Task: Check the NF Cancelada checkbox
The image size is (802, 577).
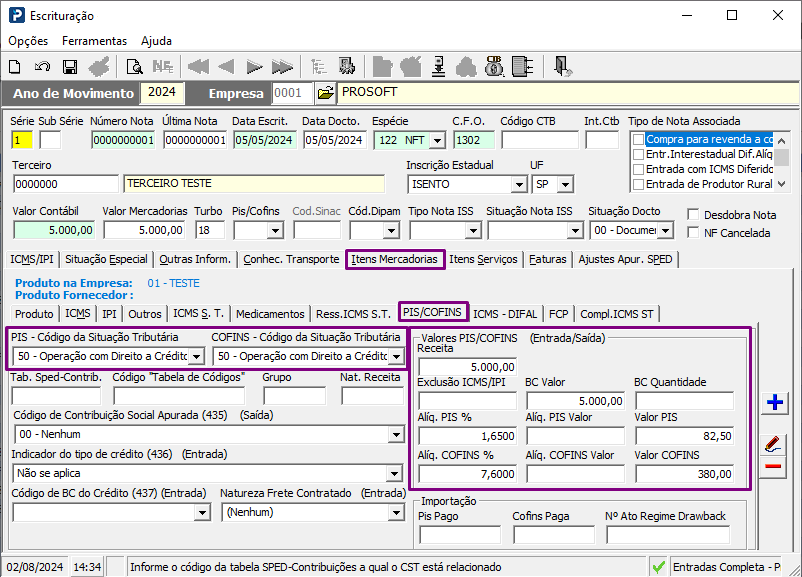Action: (694, 233)
